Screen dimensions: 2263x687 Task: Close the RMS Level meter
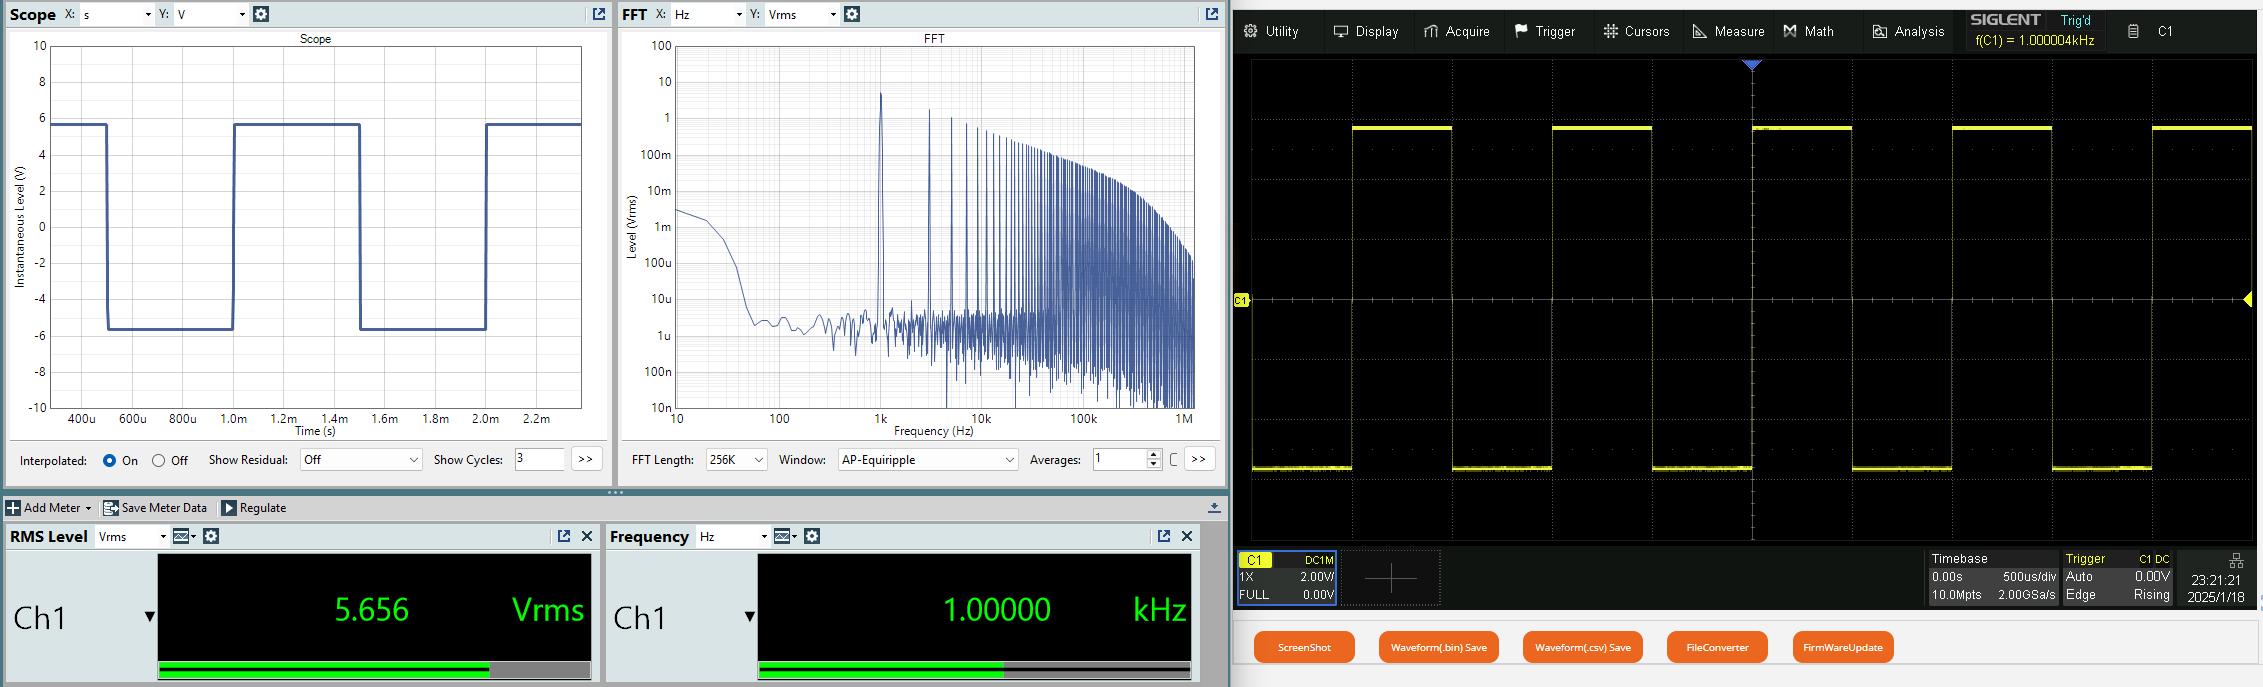click(x=587, y=536)
